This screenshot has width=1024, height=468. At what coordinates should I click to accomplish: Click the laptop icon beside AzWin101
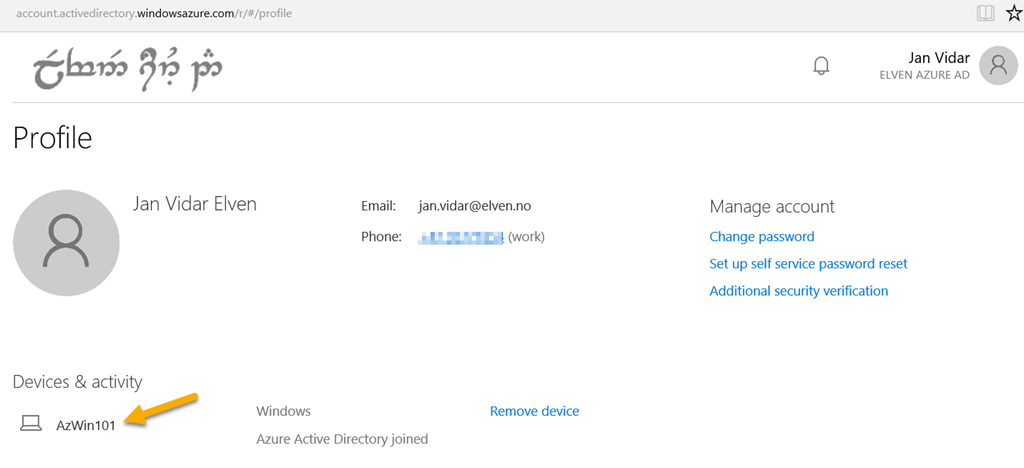[x=31, y=424]
